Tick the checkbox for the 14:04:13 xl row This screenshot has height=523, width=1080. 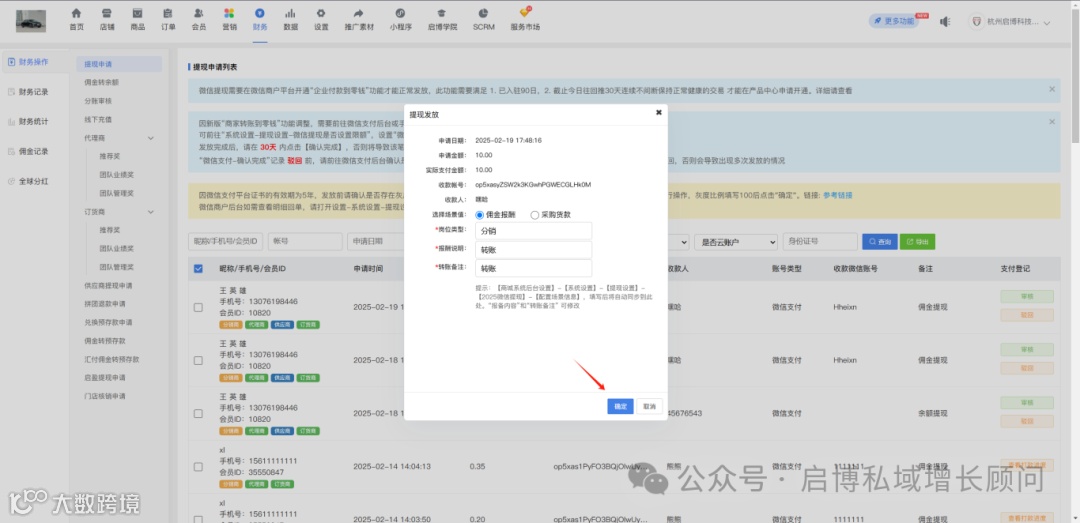pyautogui.click(x=198, y=466)
